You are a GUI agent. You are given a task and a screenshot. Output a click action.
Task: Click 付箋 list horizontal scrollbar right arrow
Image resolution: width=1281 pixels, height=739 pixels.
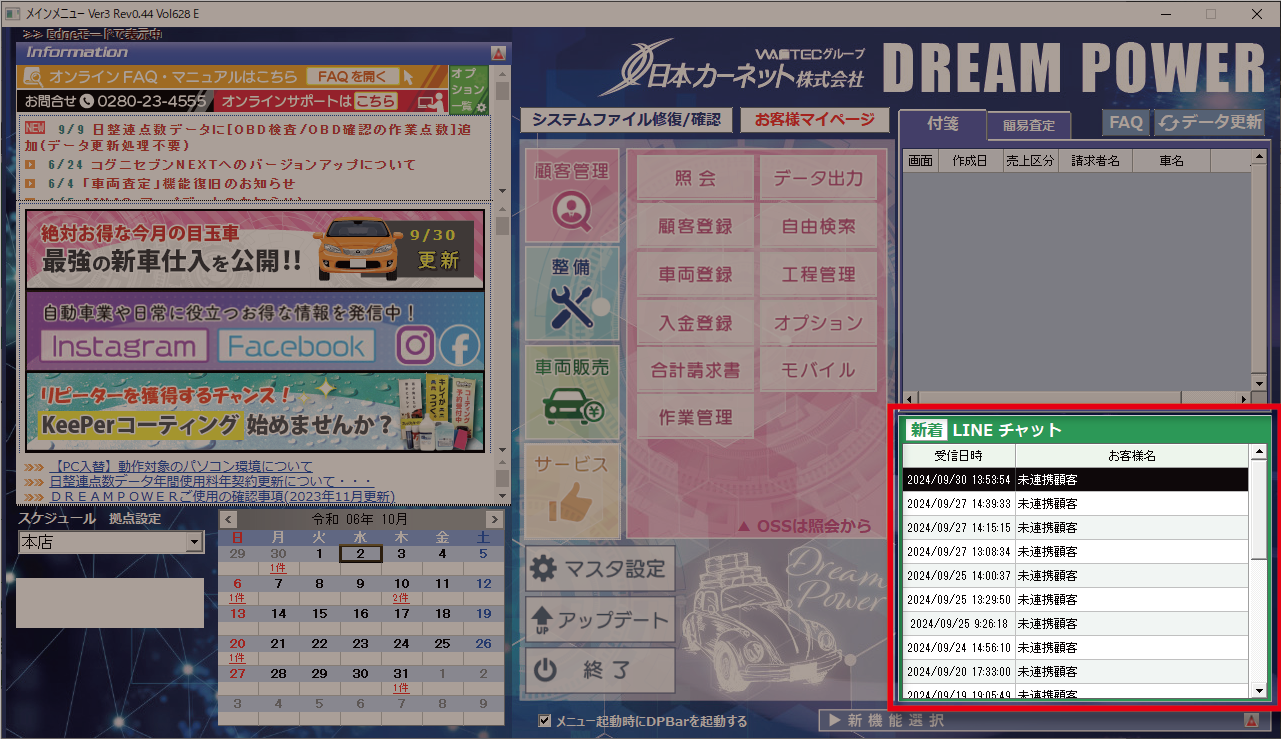(x=1244, y=397)
